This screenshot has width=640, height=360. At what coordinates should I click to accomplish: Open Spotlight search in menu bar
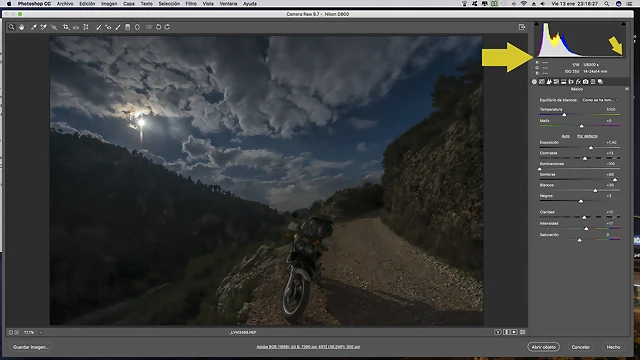(x=607, y=4)
